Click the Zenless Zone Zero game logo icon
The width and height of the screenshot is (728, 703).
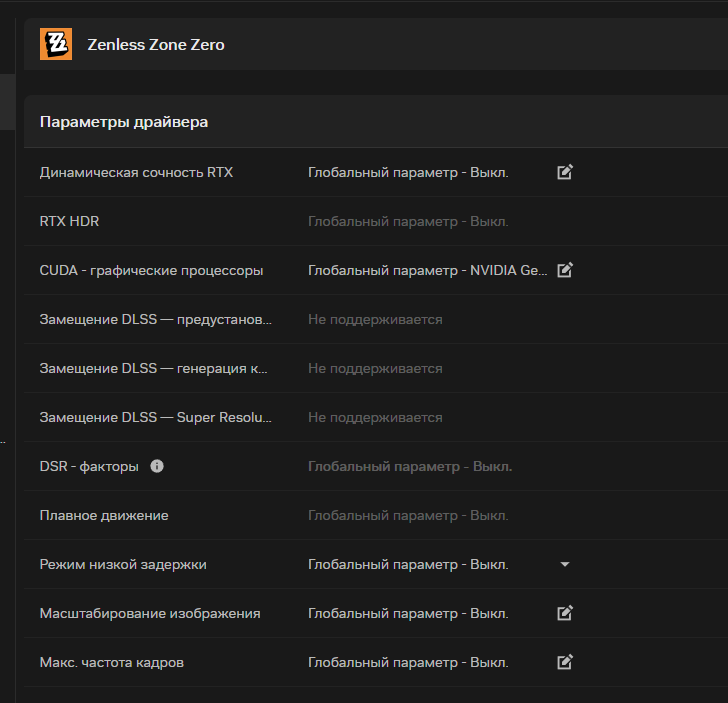pyautogui.click(x=56, y=44)
